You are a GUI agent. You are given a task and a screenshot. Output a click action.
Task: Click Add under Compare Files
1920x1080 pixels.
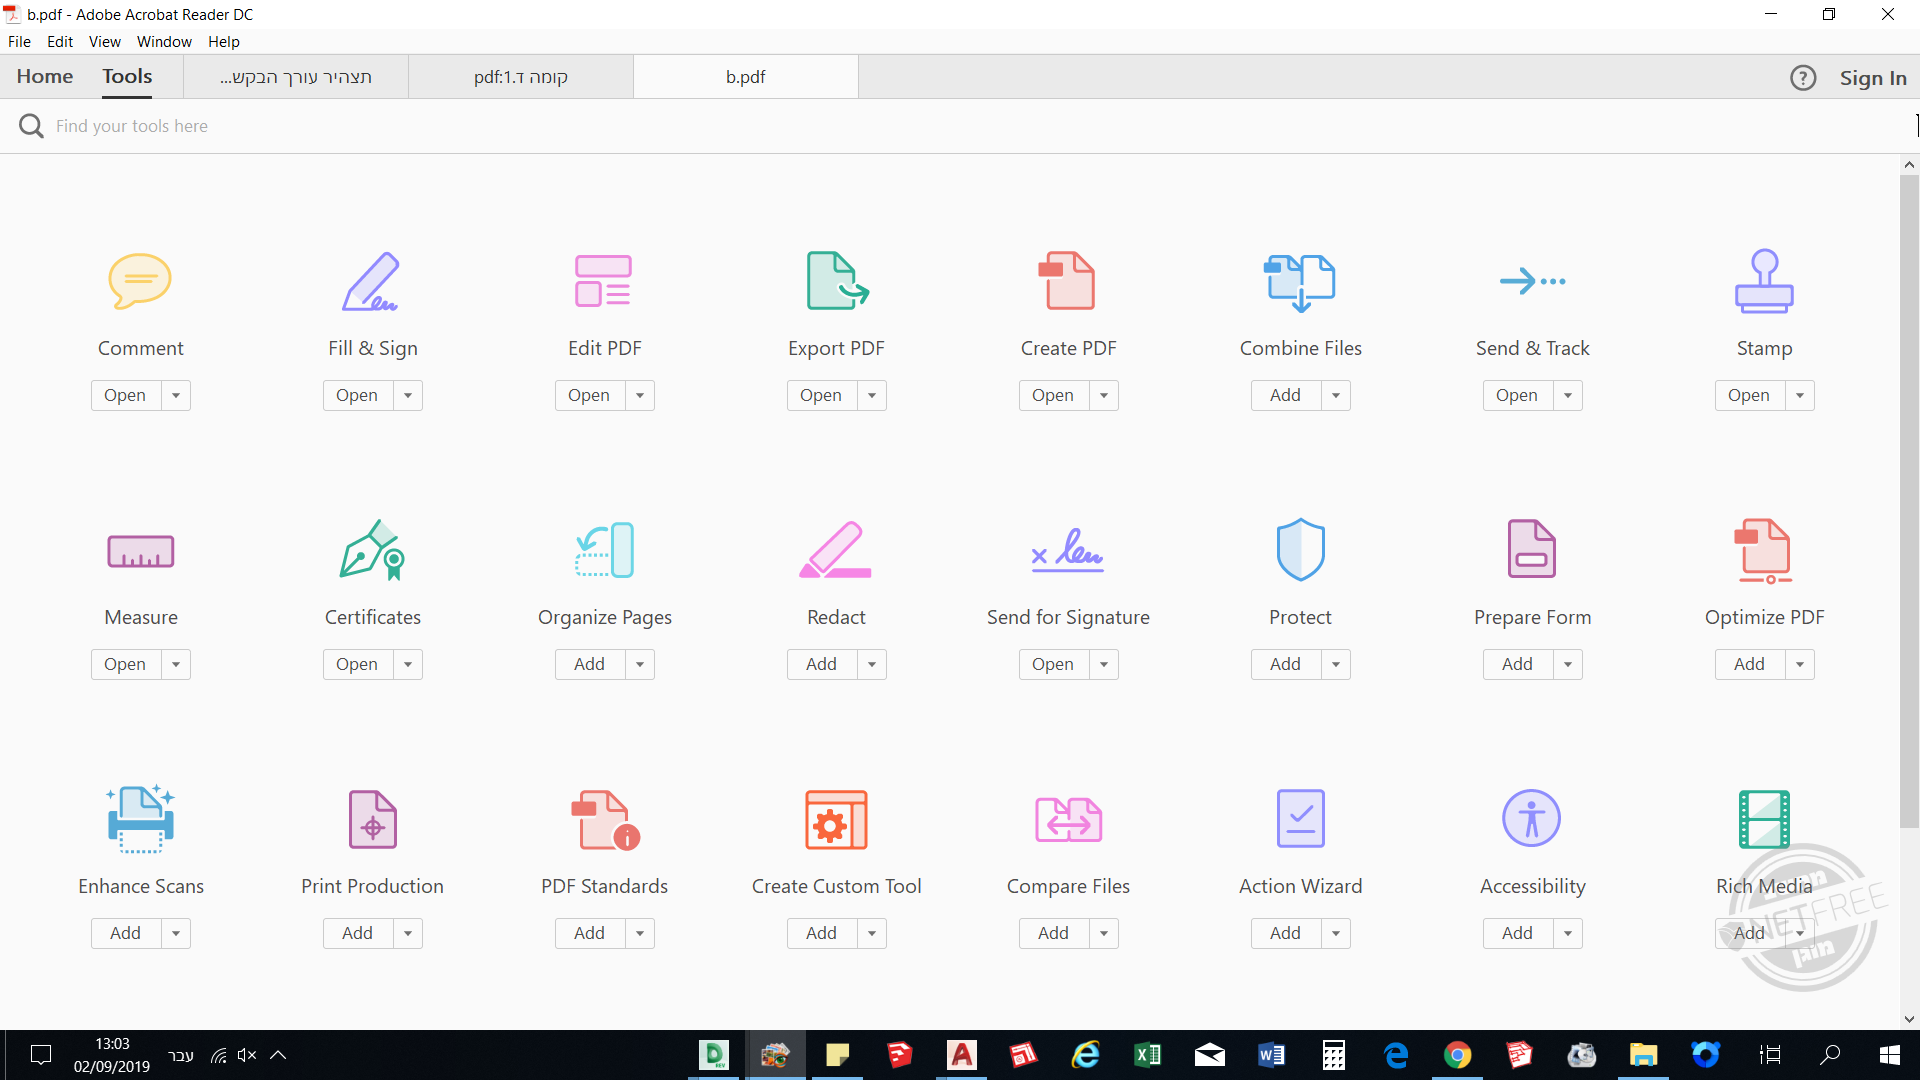(x=1053, y=933)
